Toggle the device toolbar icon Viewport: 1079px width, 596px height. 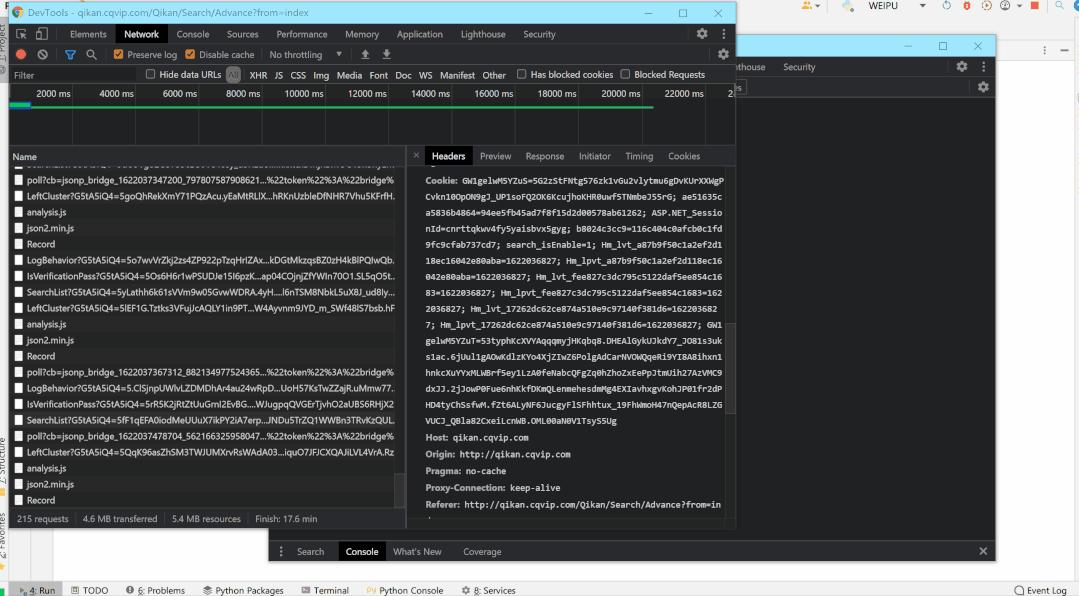pos(41,34)
